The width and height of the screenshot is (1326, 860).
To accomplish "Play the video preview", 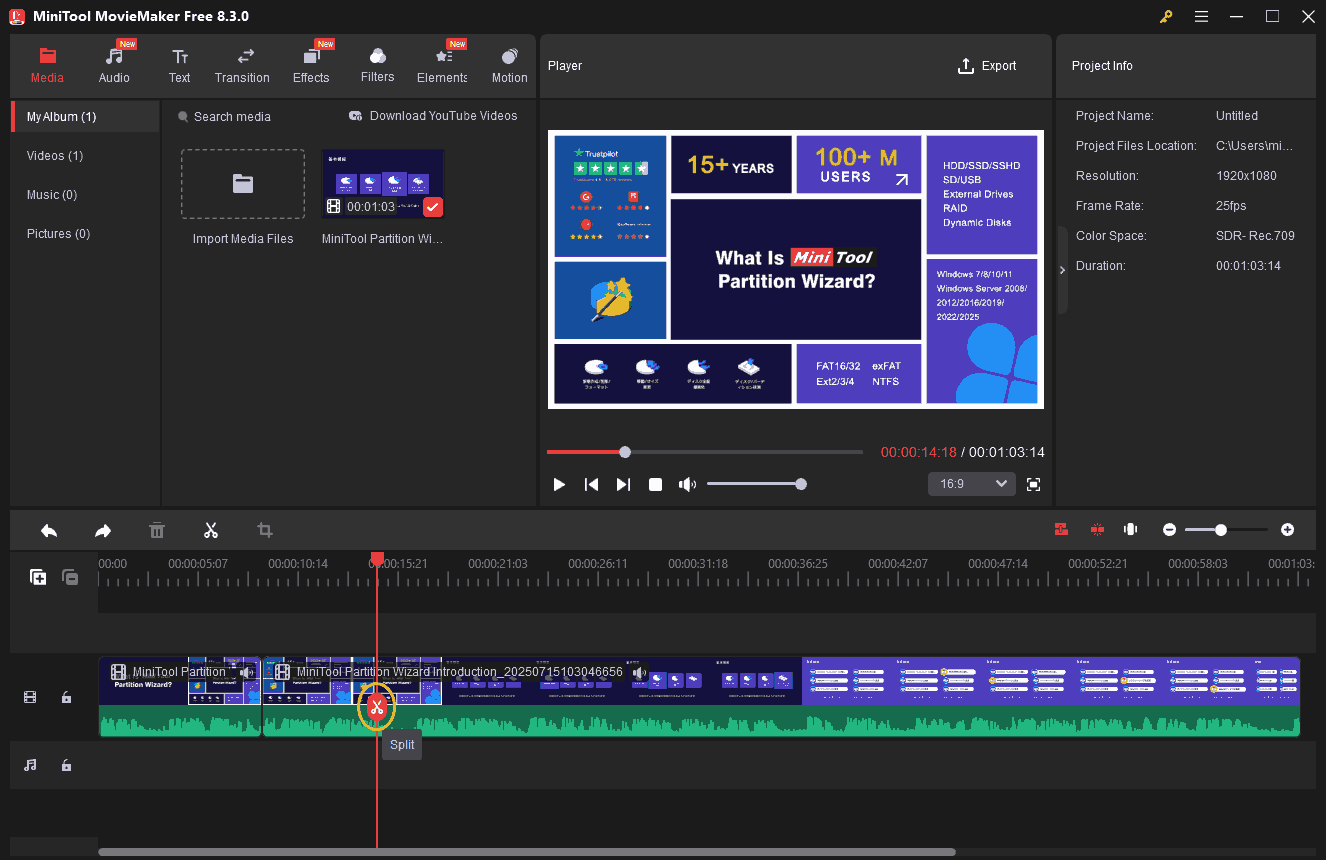I will [x=559, y=484].
